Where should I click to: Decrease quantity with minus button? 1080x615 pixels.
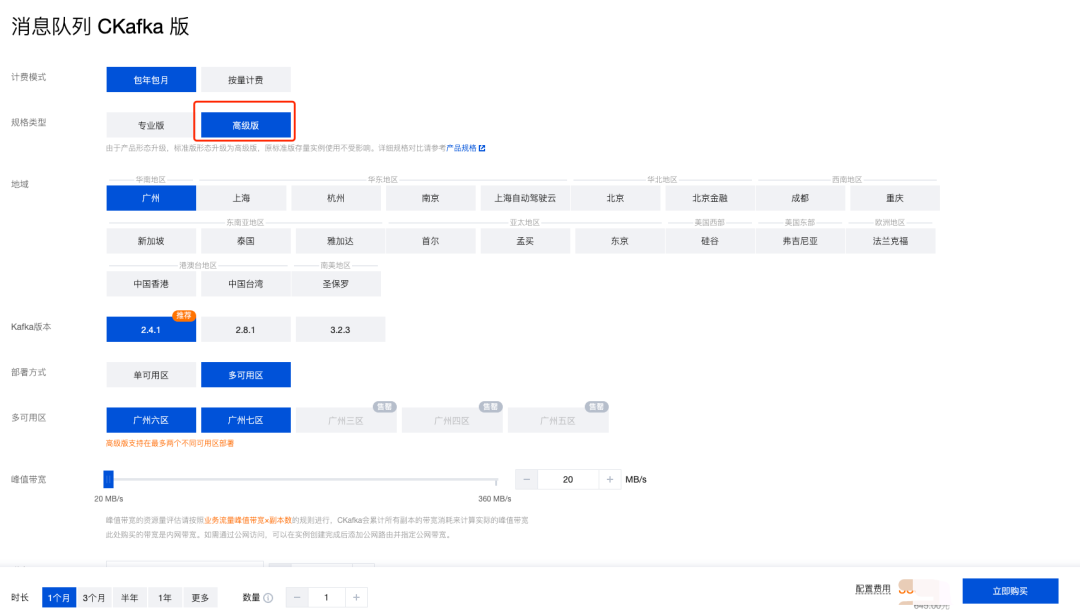297,598
